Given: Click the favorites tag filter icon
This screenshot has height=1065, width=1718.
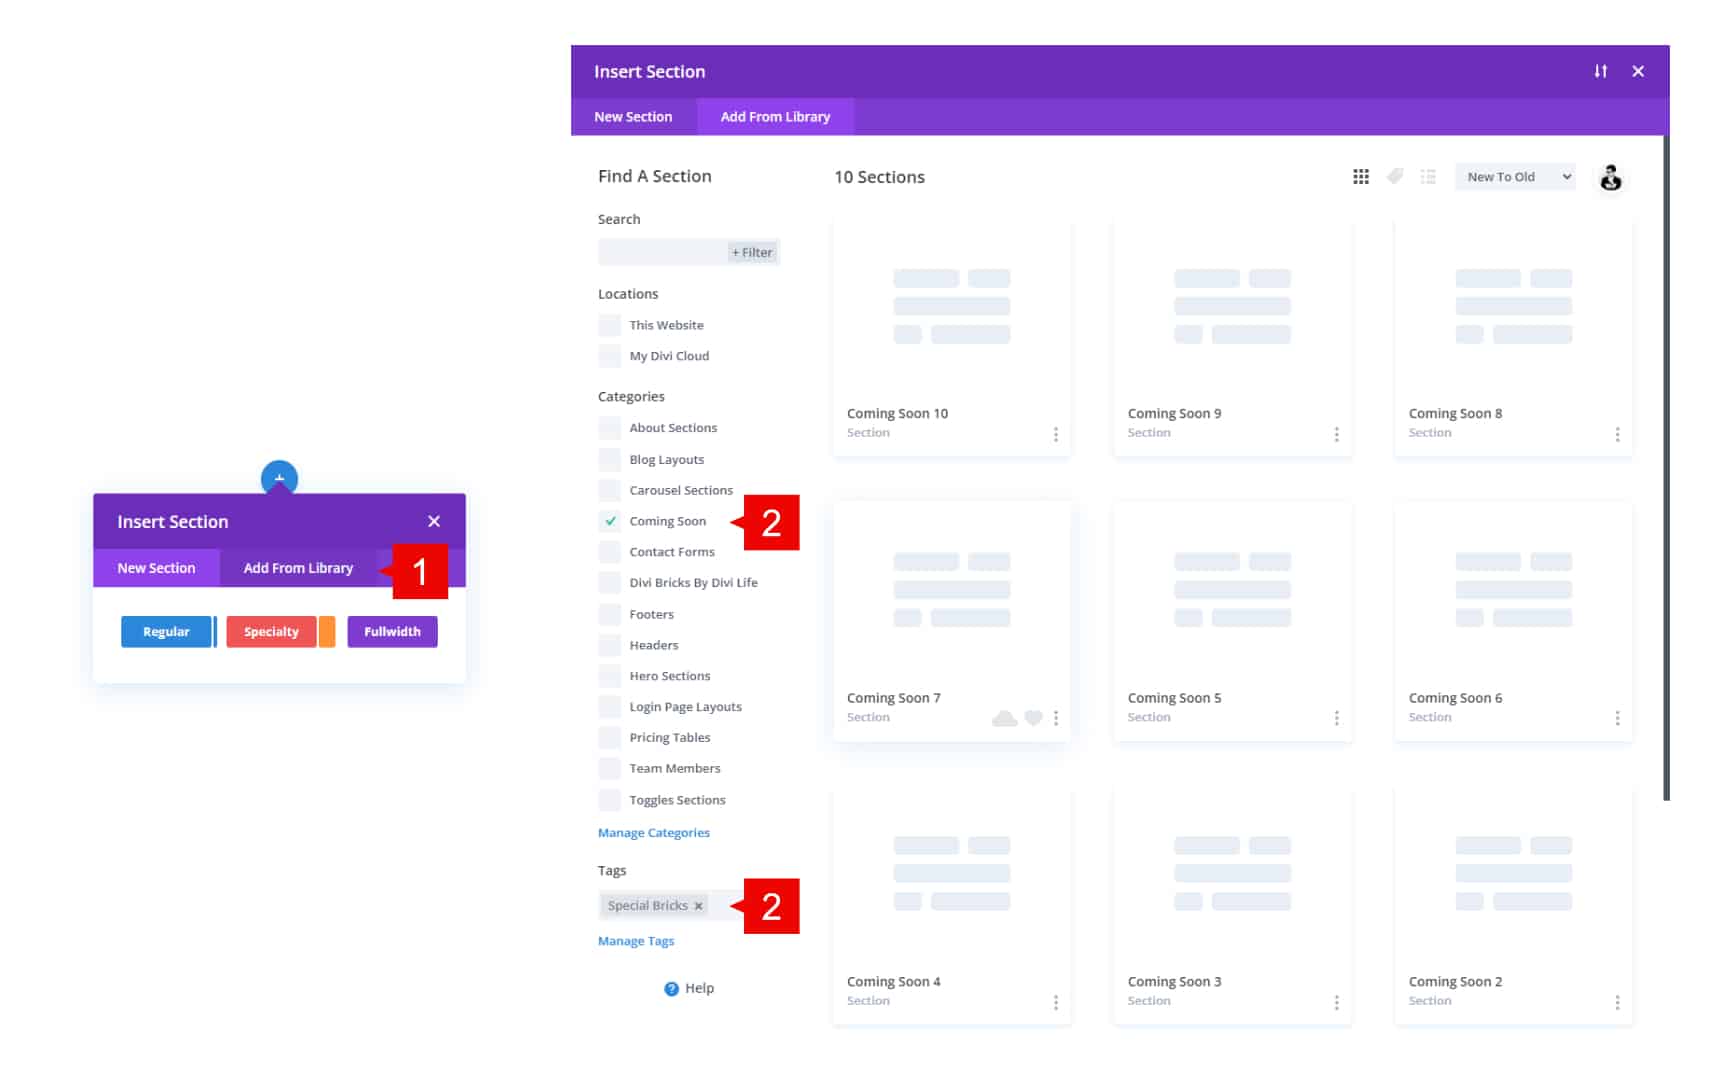Looking at the screenshot, I should [x=1395, y=177].
